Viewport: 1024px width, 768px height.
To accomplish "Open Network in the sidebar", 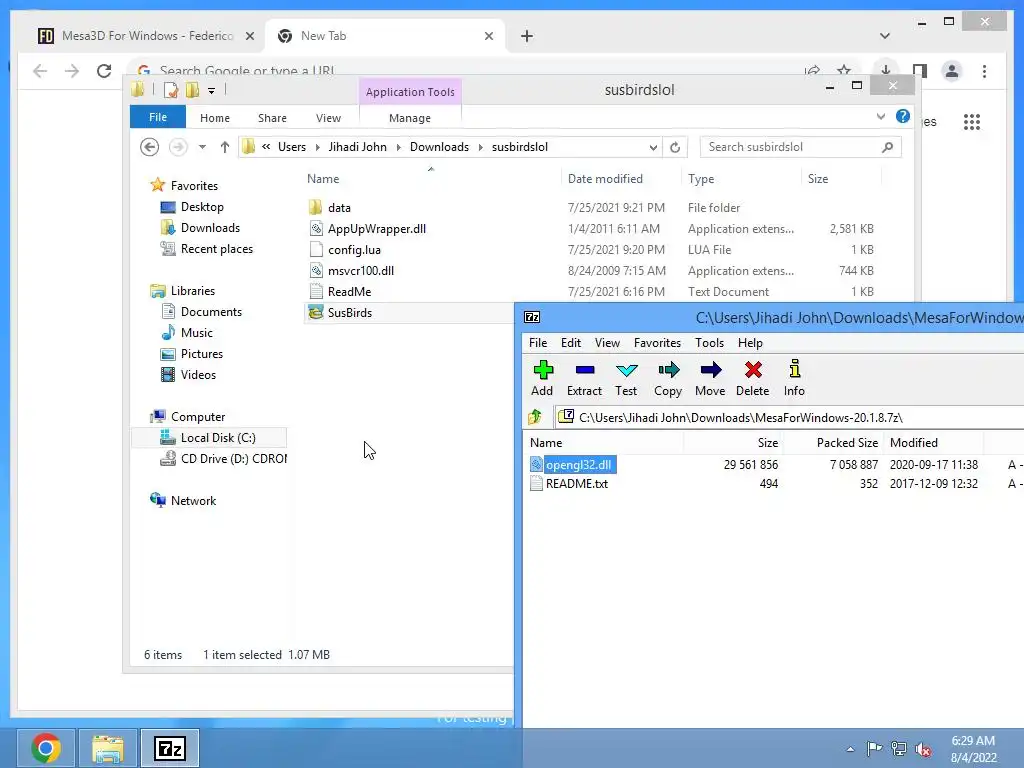I will coord(193,501).
